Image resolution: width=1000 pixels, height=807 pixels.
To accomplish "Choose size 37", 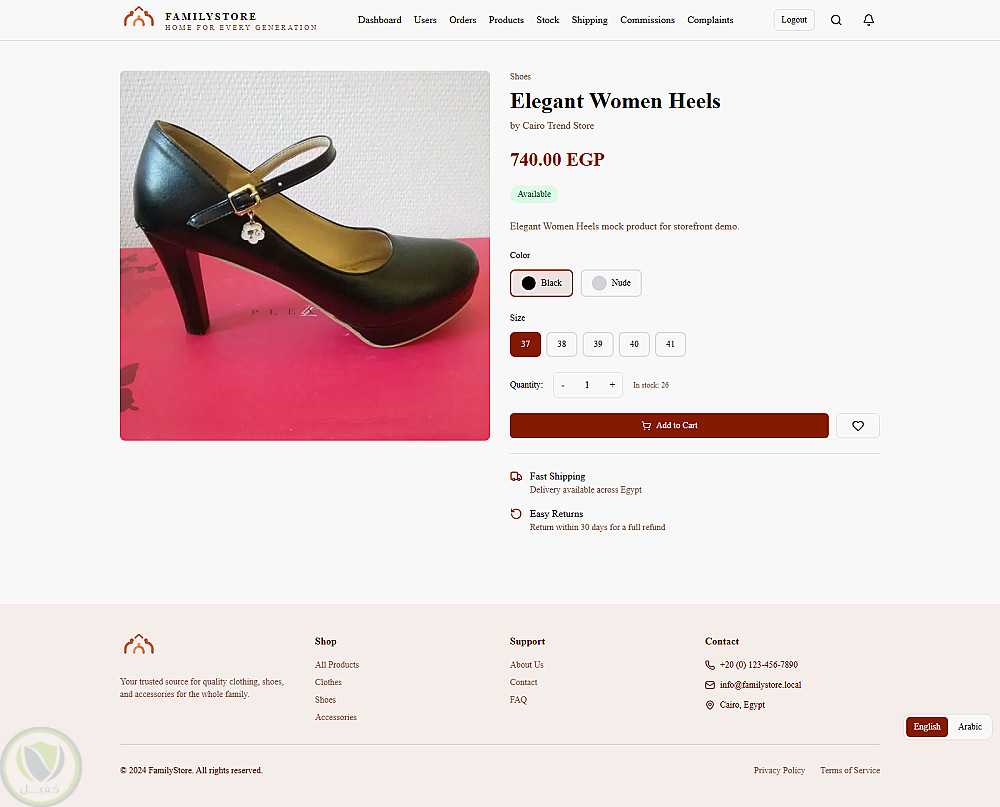I will coord(525,344).
